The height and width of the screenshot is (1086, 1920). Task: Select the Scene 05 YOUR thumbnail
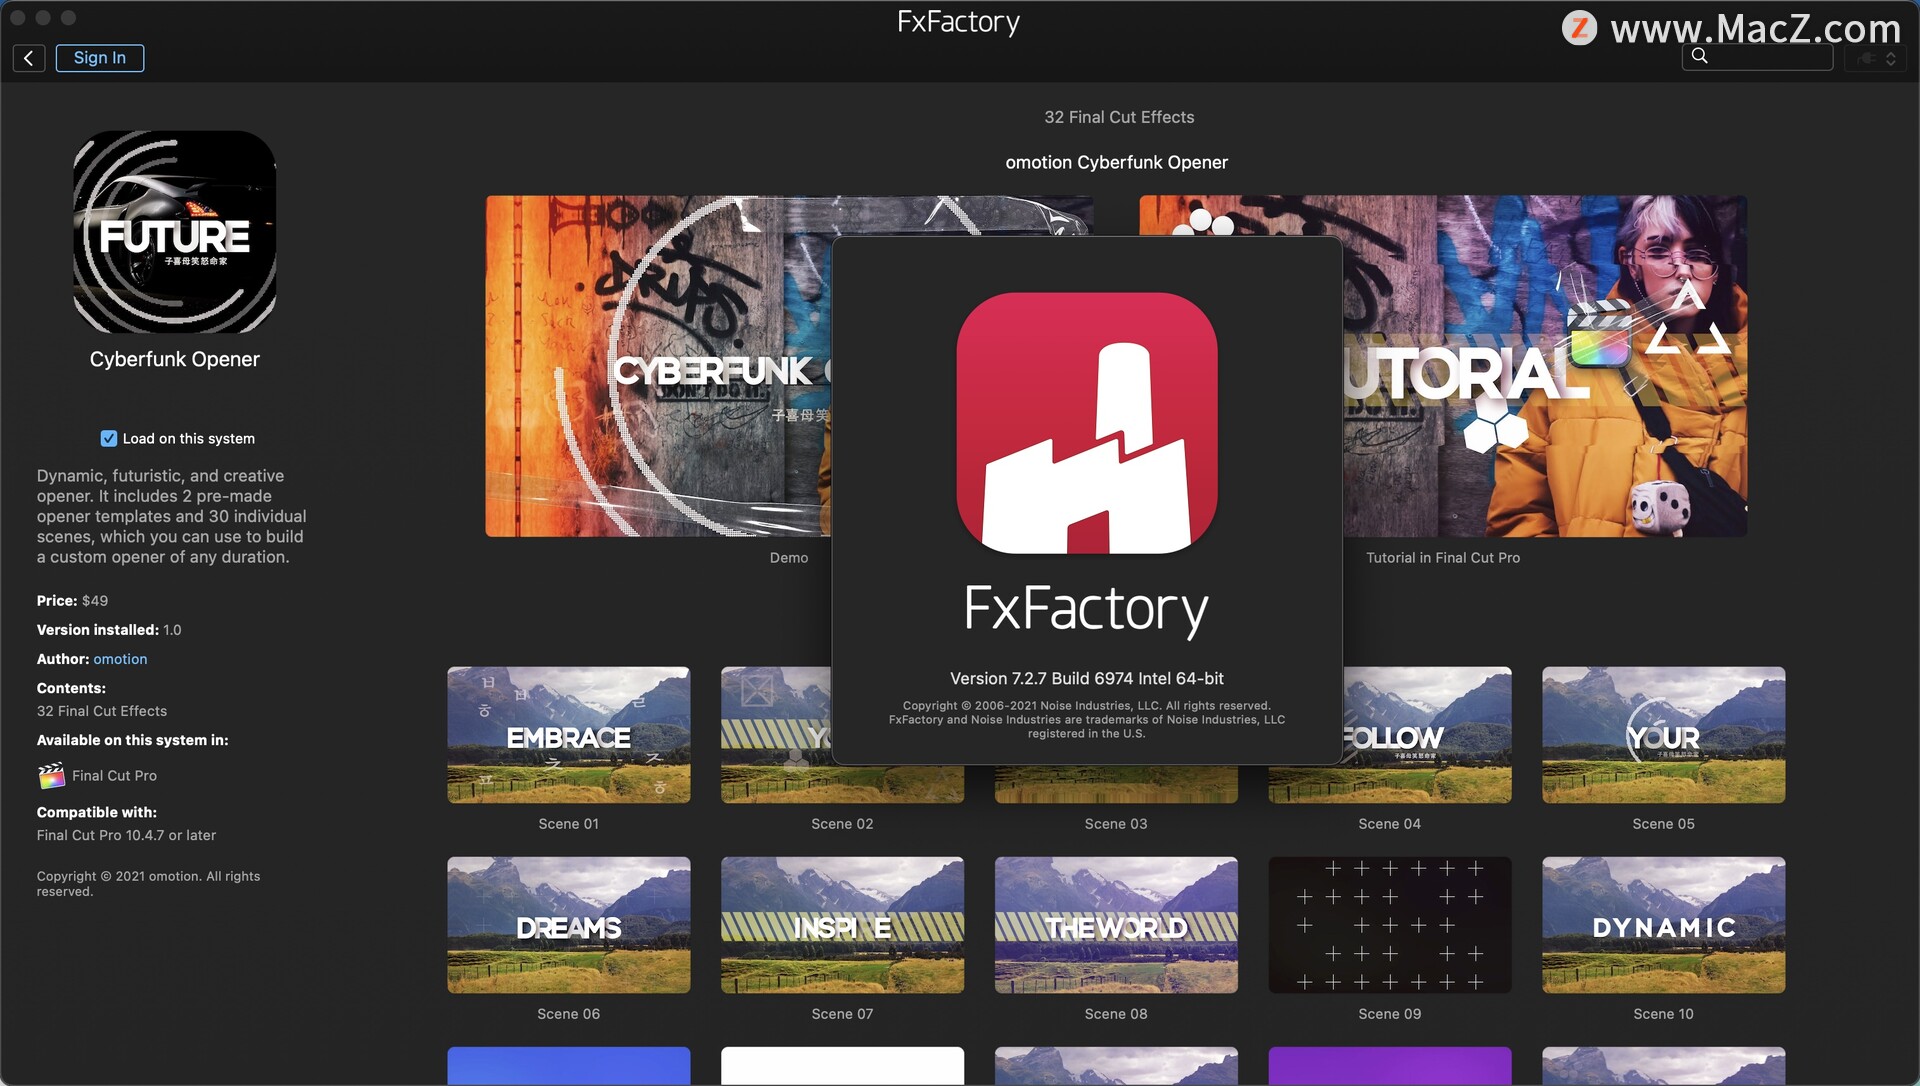[x=1664, y=735]
